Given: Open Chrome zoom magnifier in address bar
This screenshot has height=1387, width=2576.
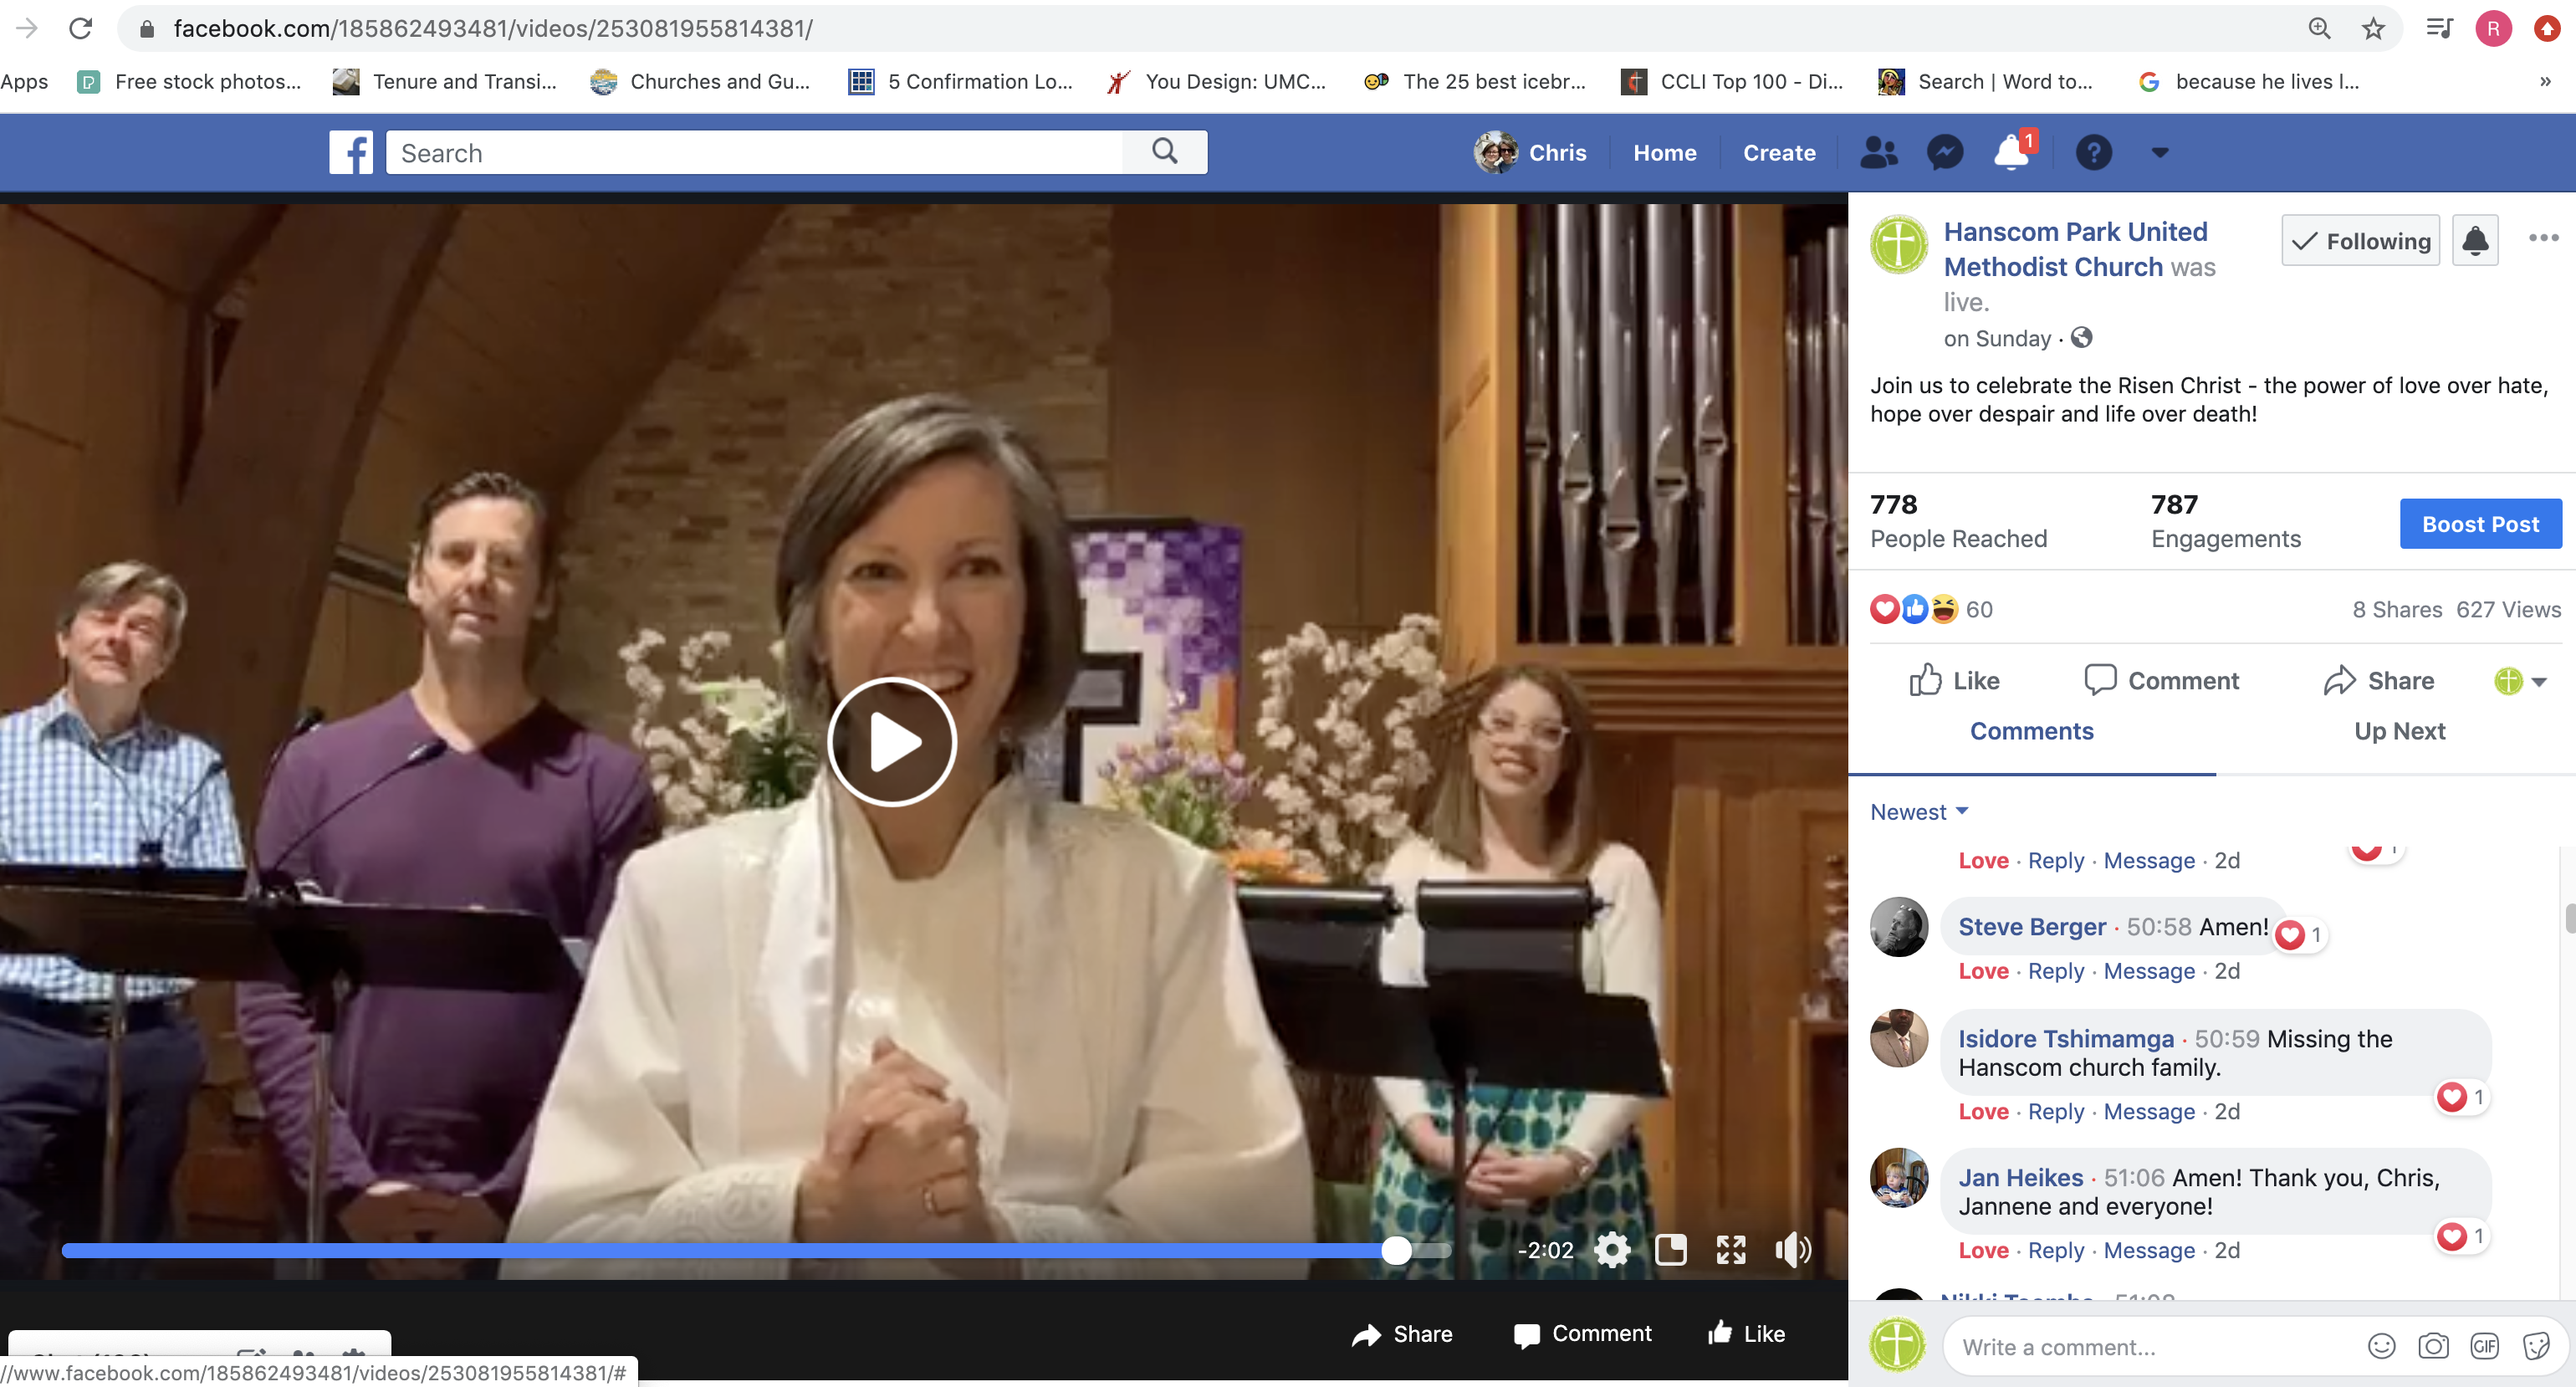Looking at the screenshot, I should [2319, 28].
